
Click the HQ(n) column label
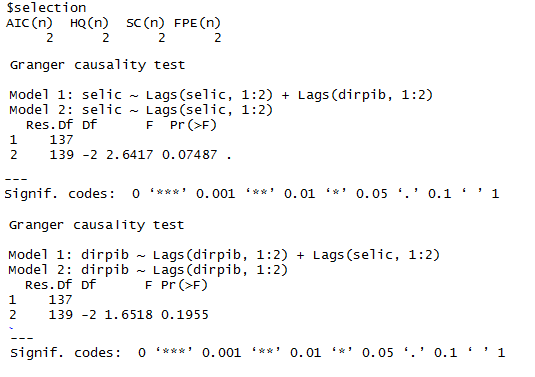click(89, 23)
